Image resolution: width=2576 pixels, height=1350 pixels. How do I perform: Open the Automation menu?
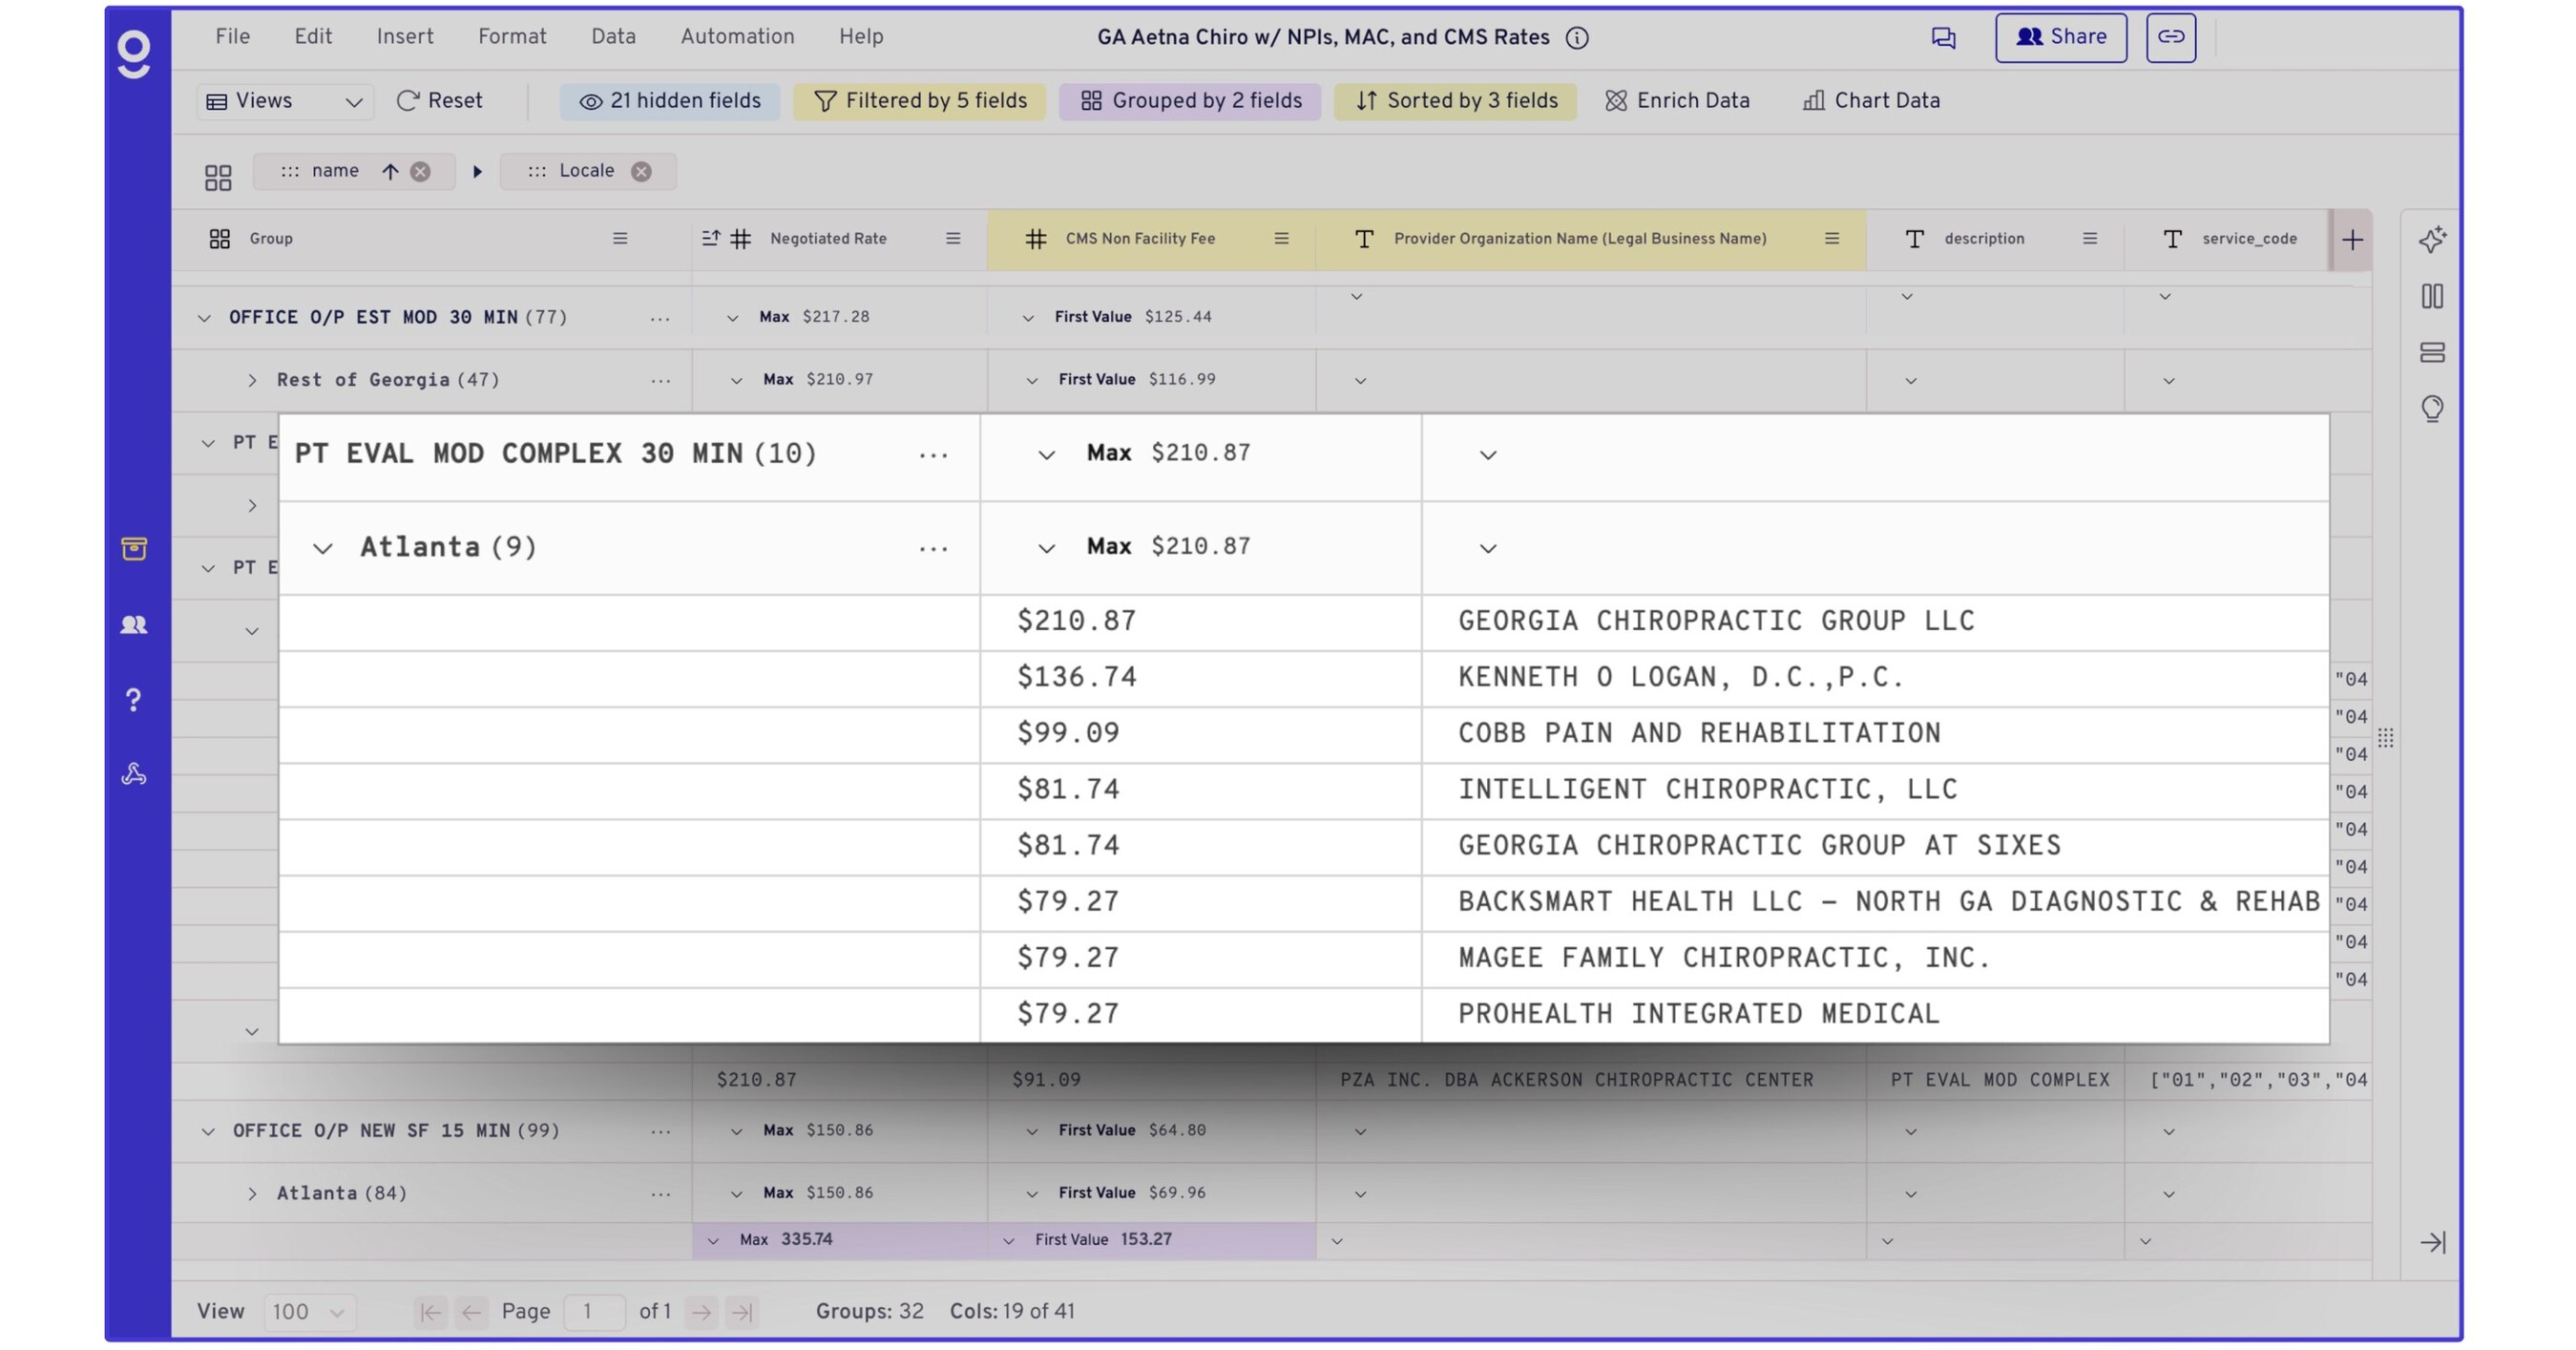pos(737,36)
